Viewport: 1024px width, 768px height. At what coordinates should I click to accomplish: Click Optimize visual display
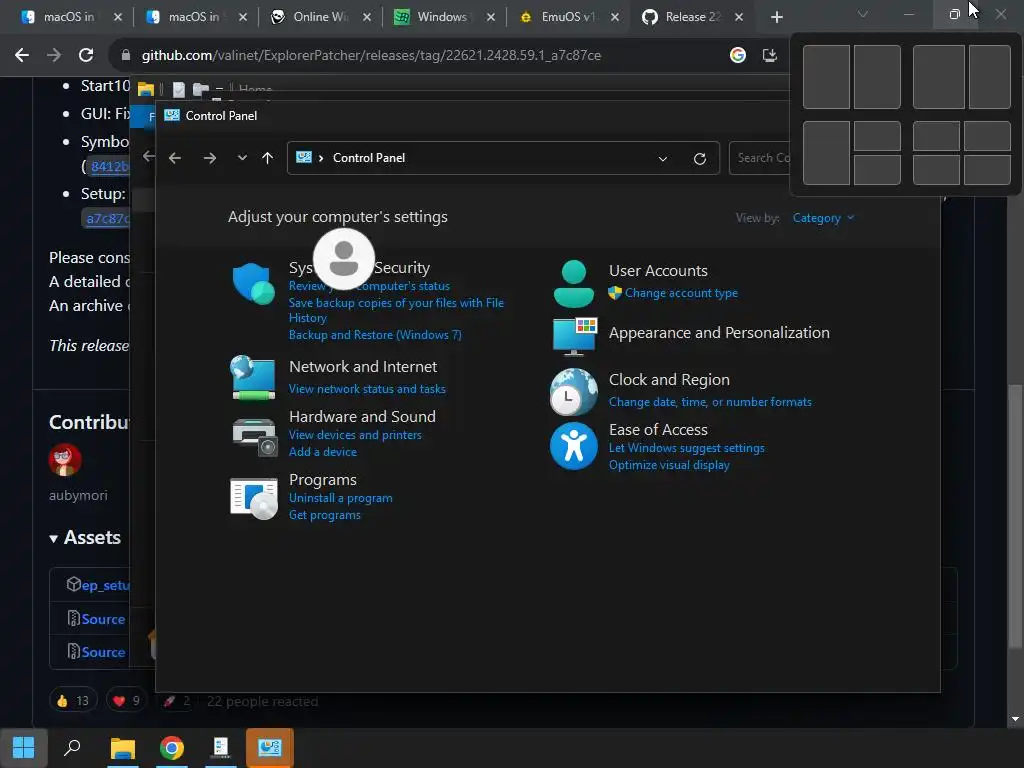tap(669, 465)
